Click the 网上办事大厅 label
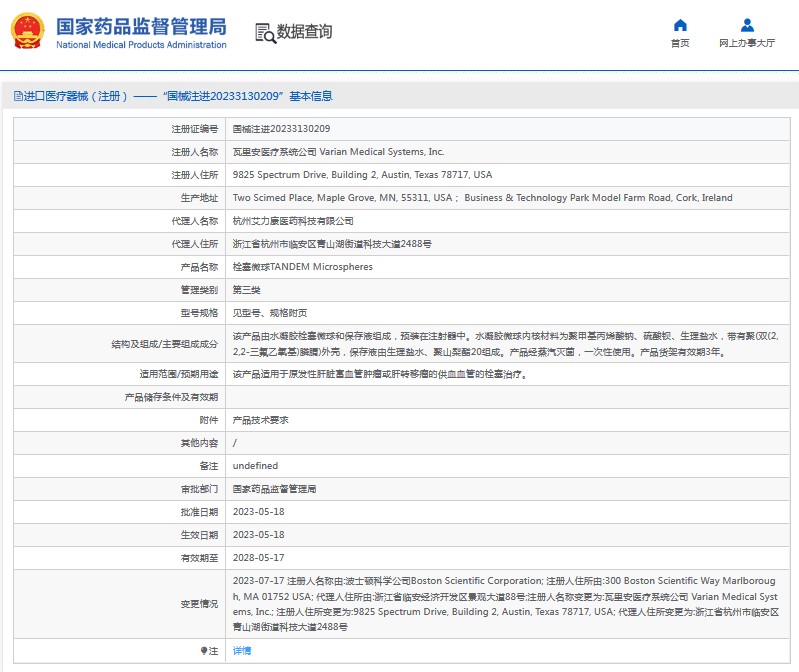799x672 pixels. [747, 43]
